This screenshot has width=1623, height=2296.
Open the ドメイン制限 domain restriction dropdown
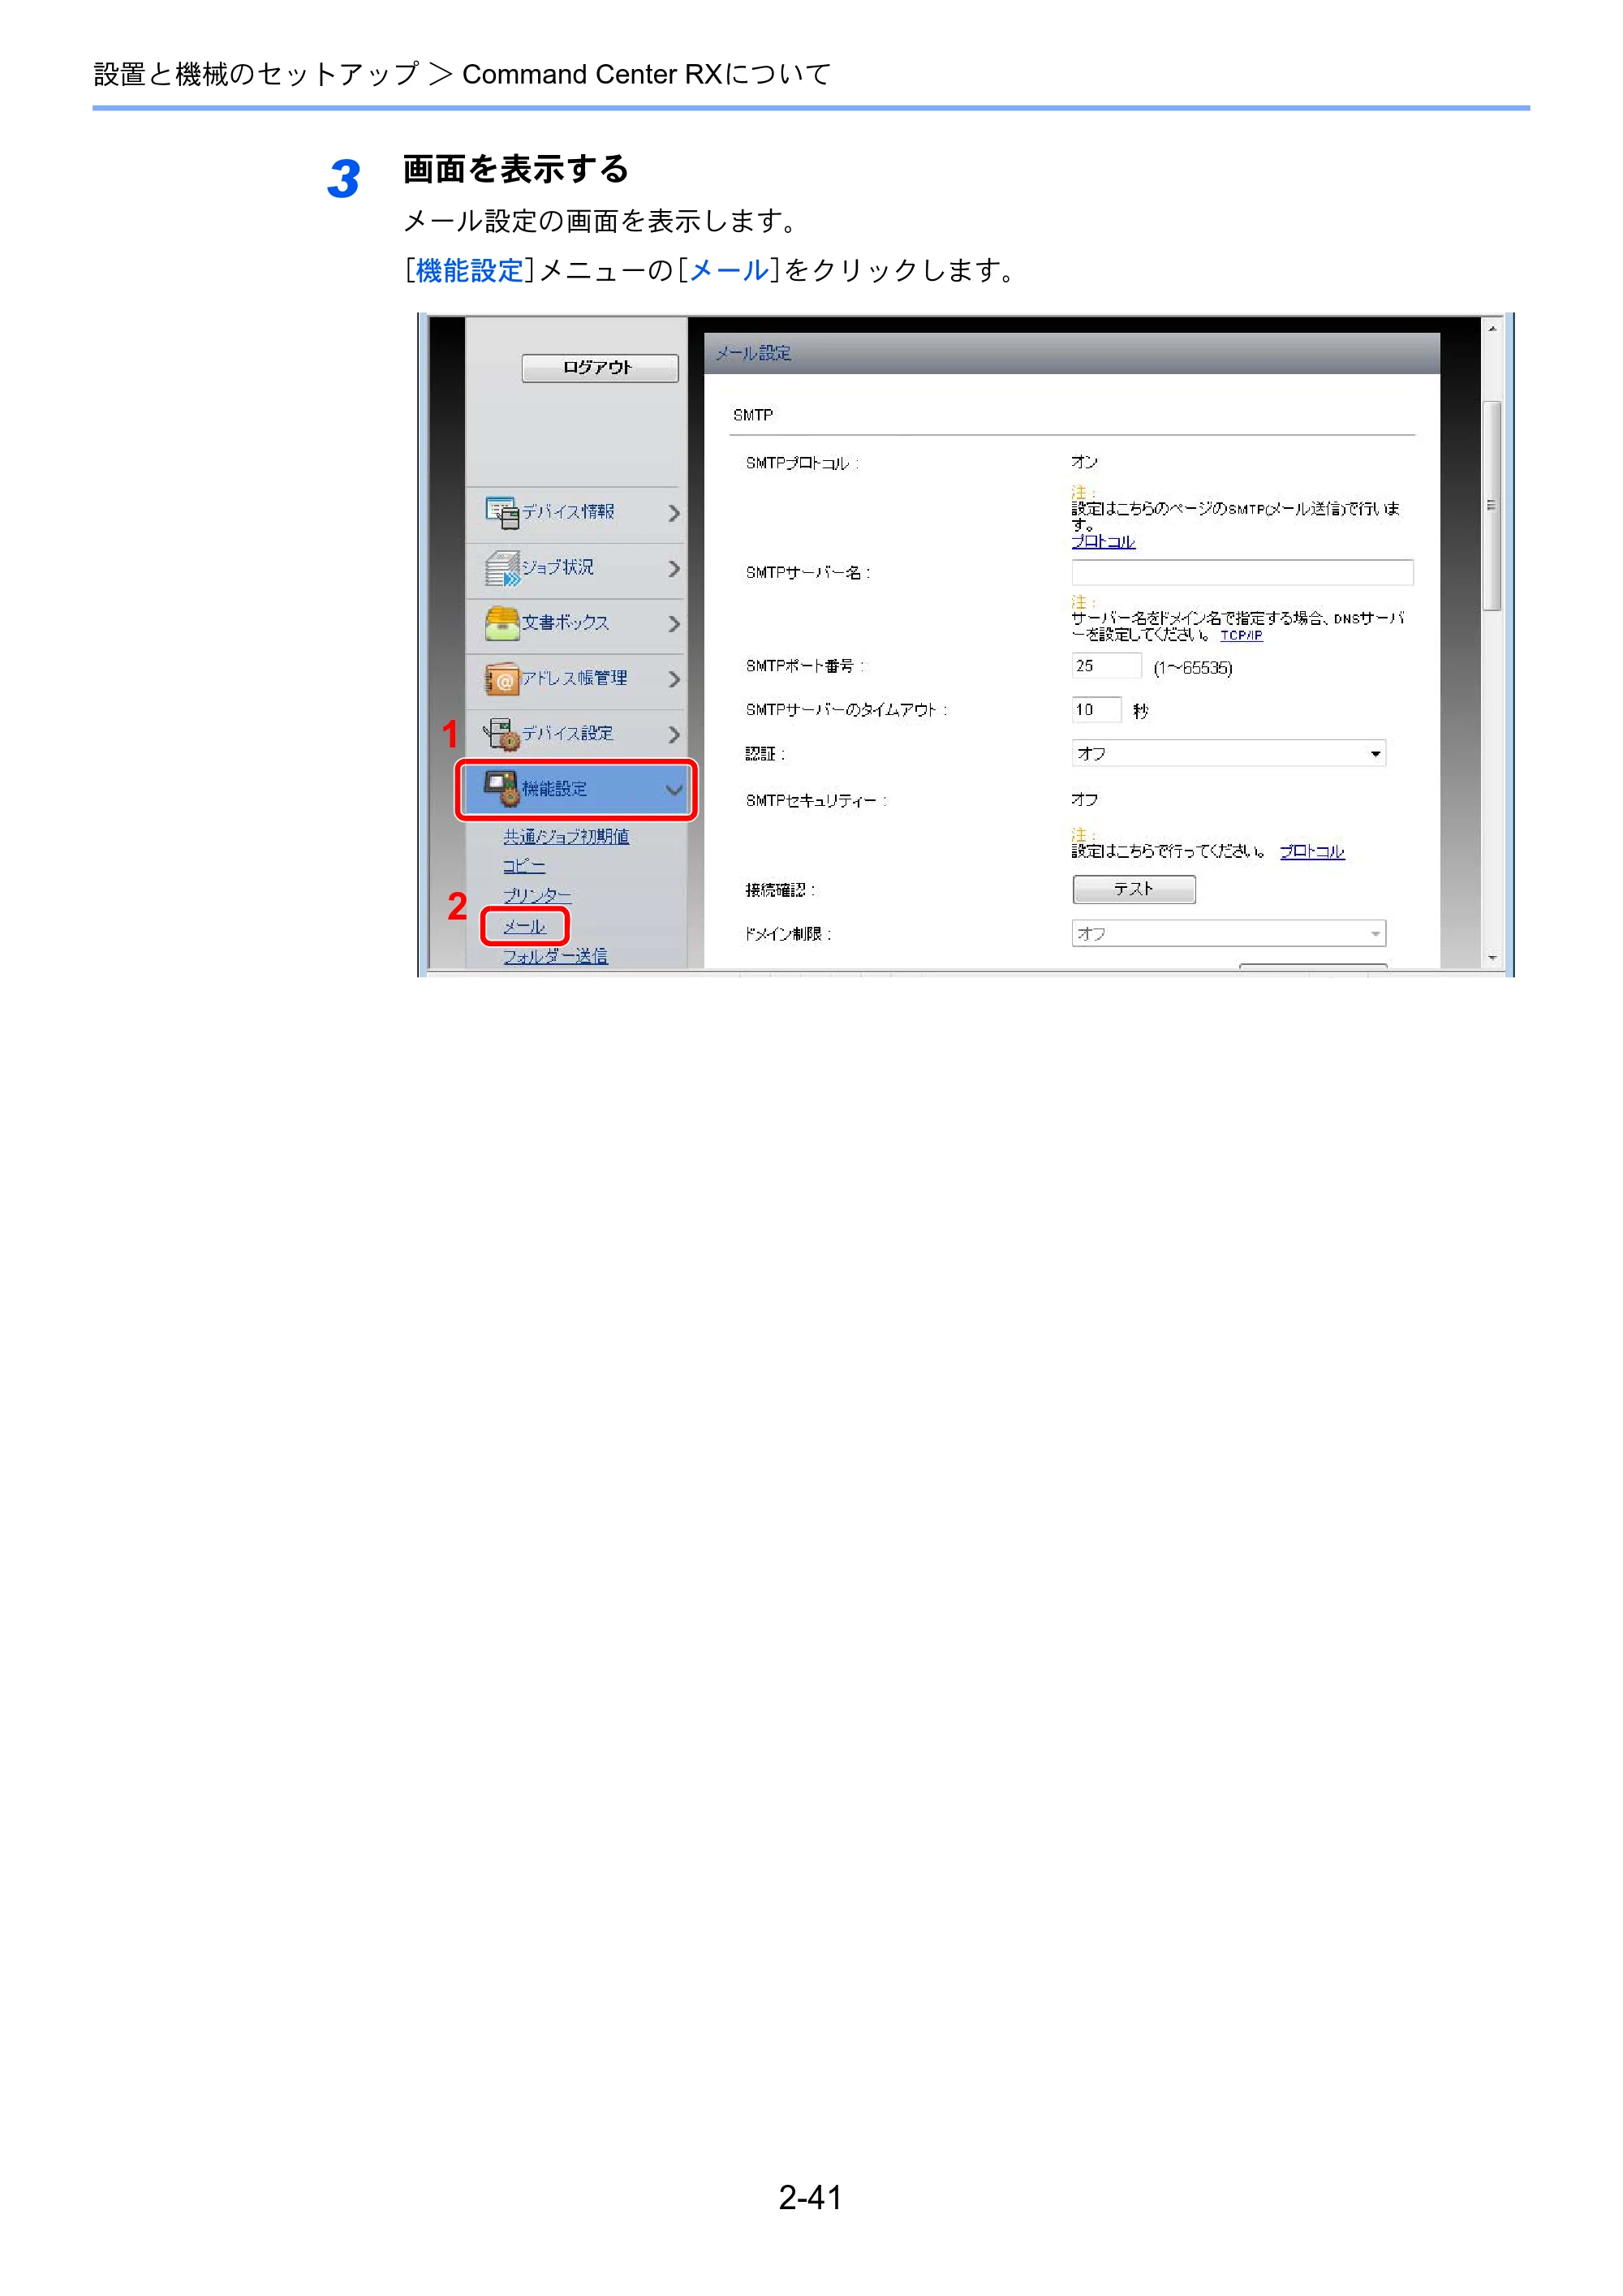point(1228,934)
